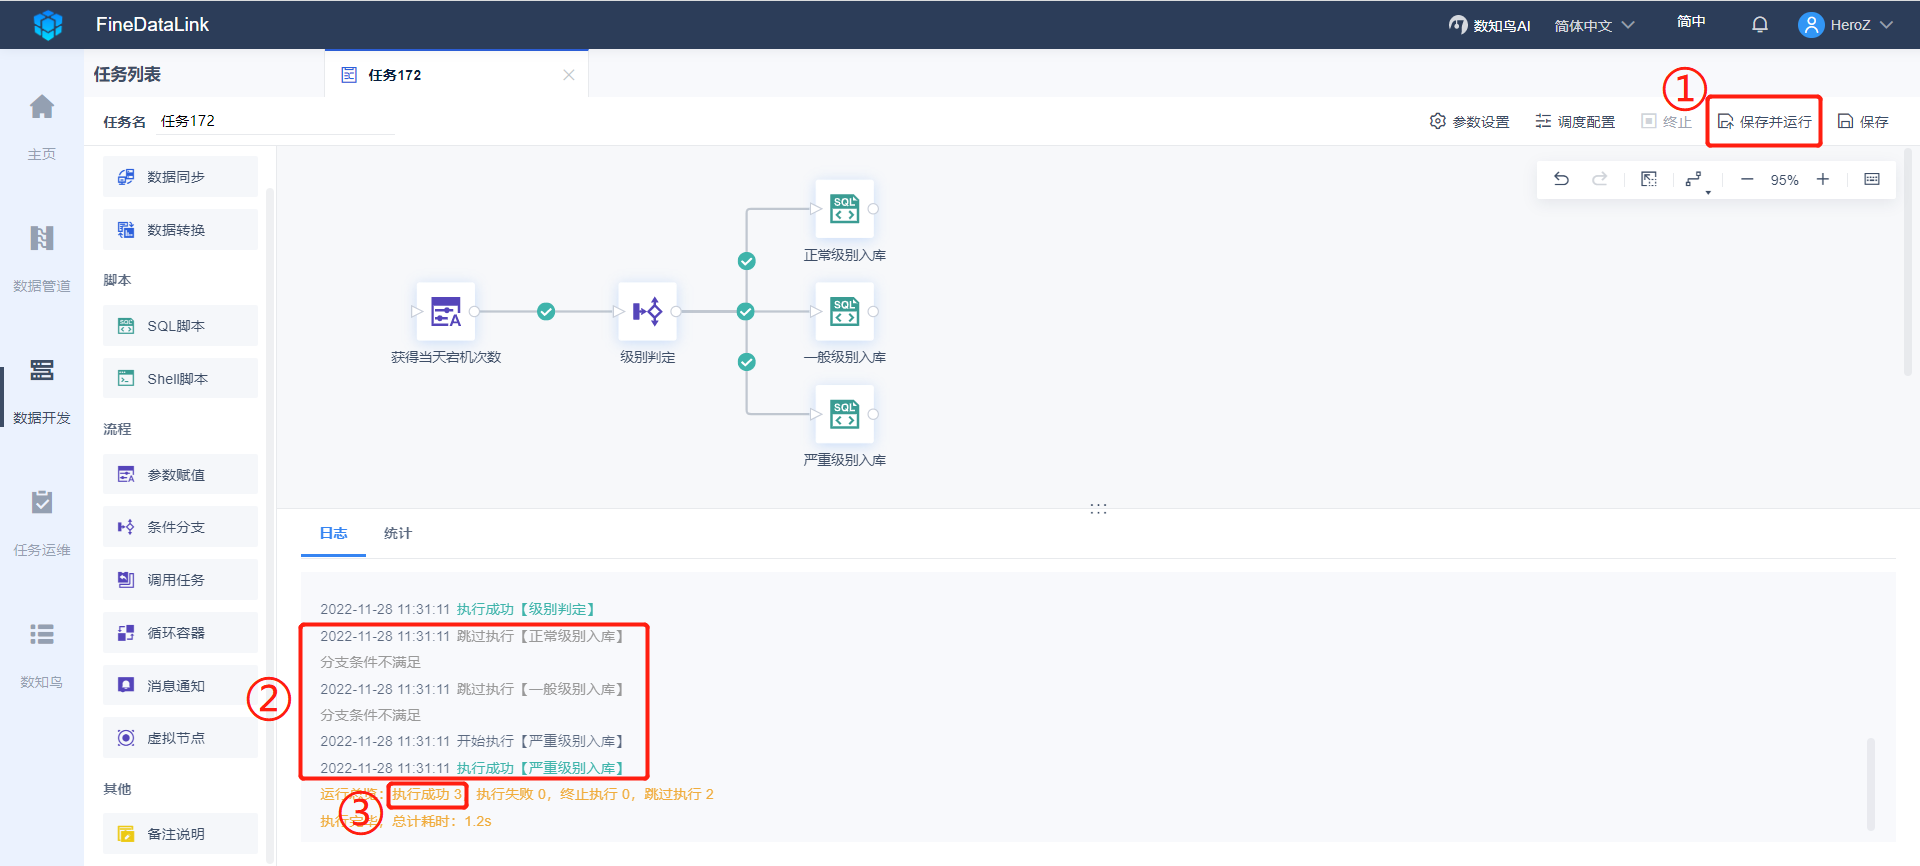Select the 一般级别入库 SQL node
The height and width of the screenshot is (866, 1920).
(845, 312)
